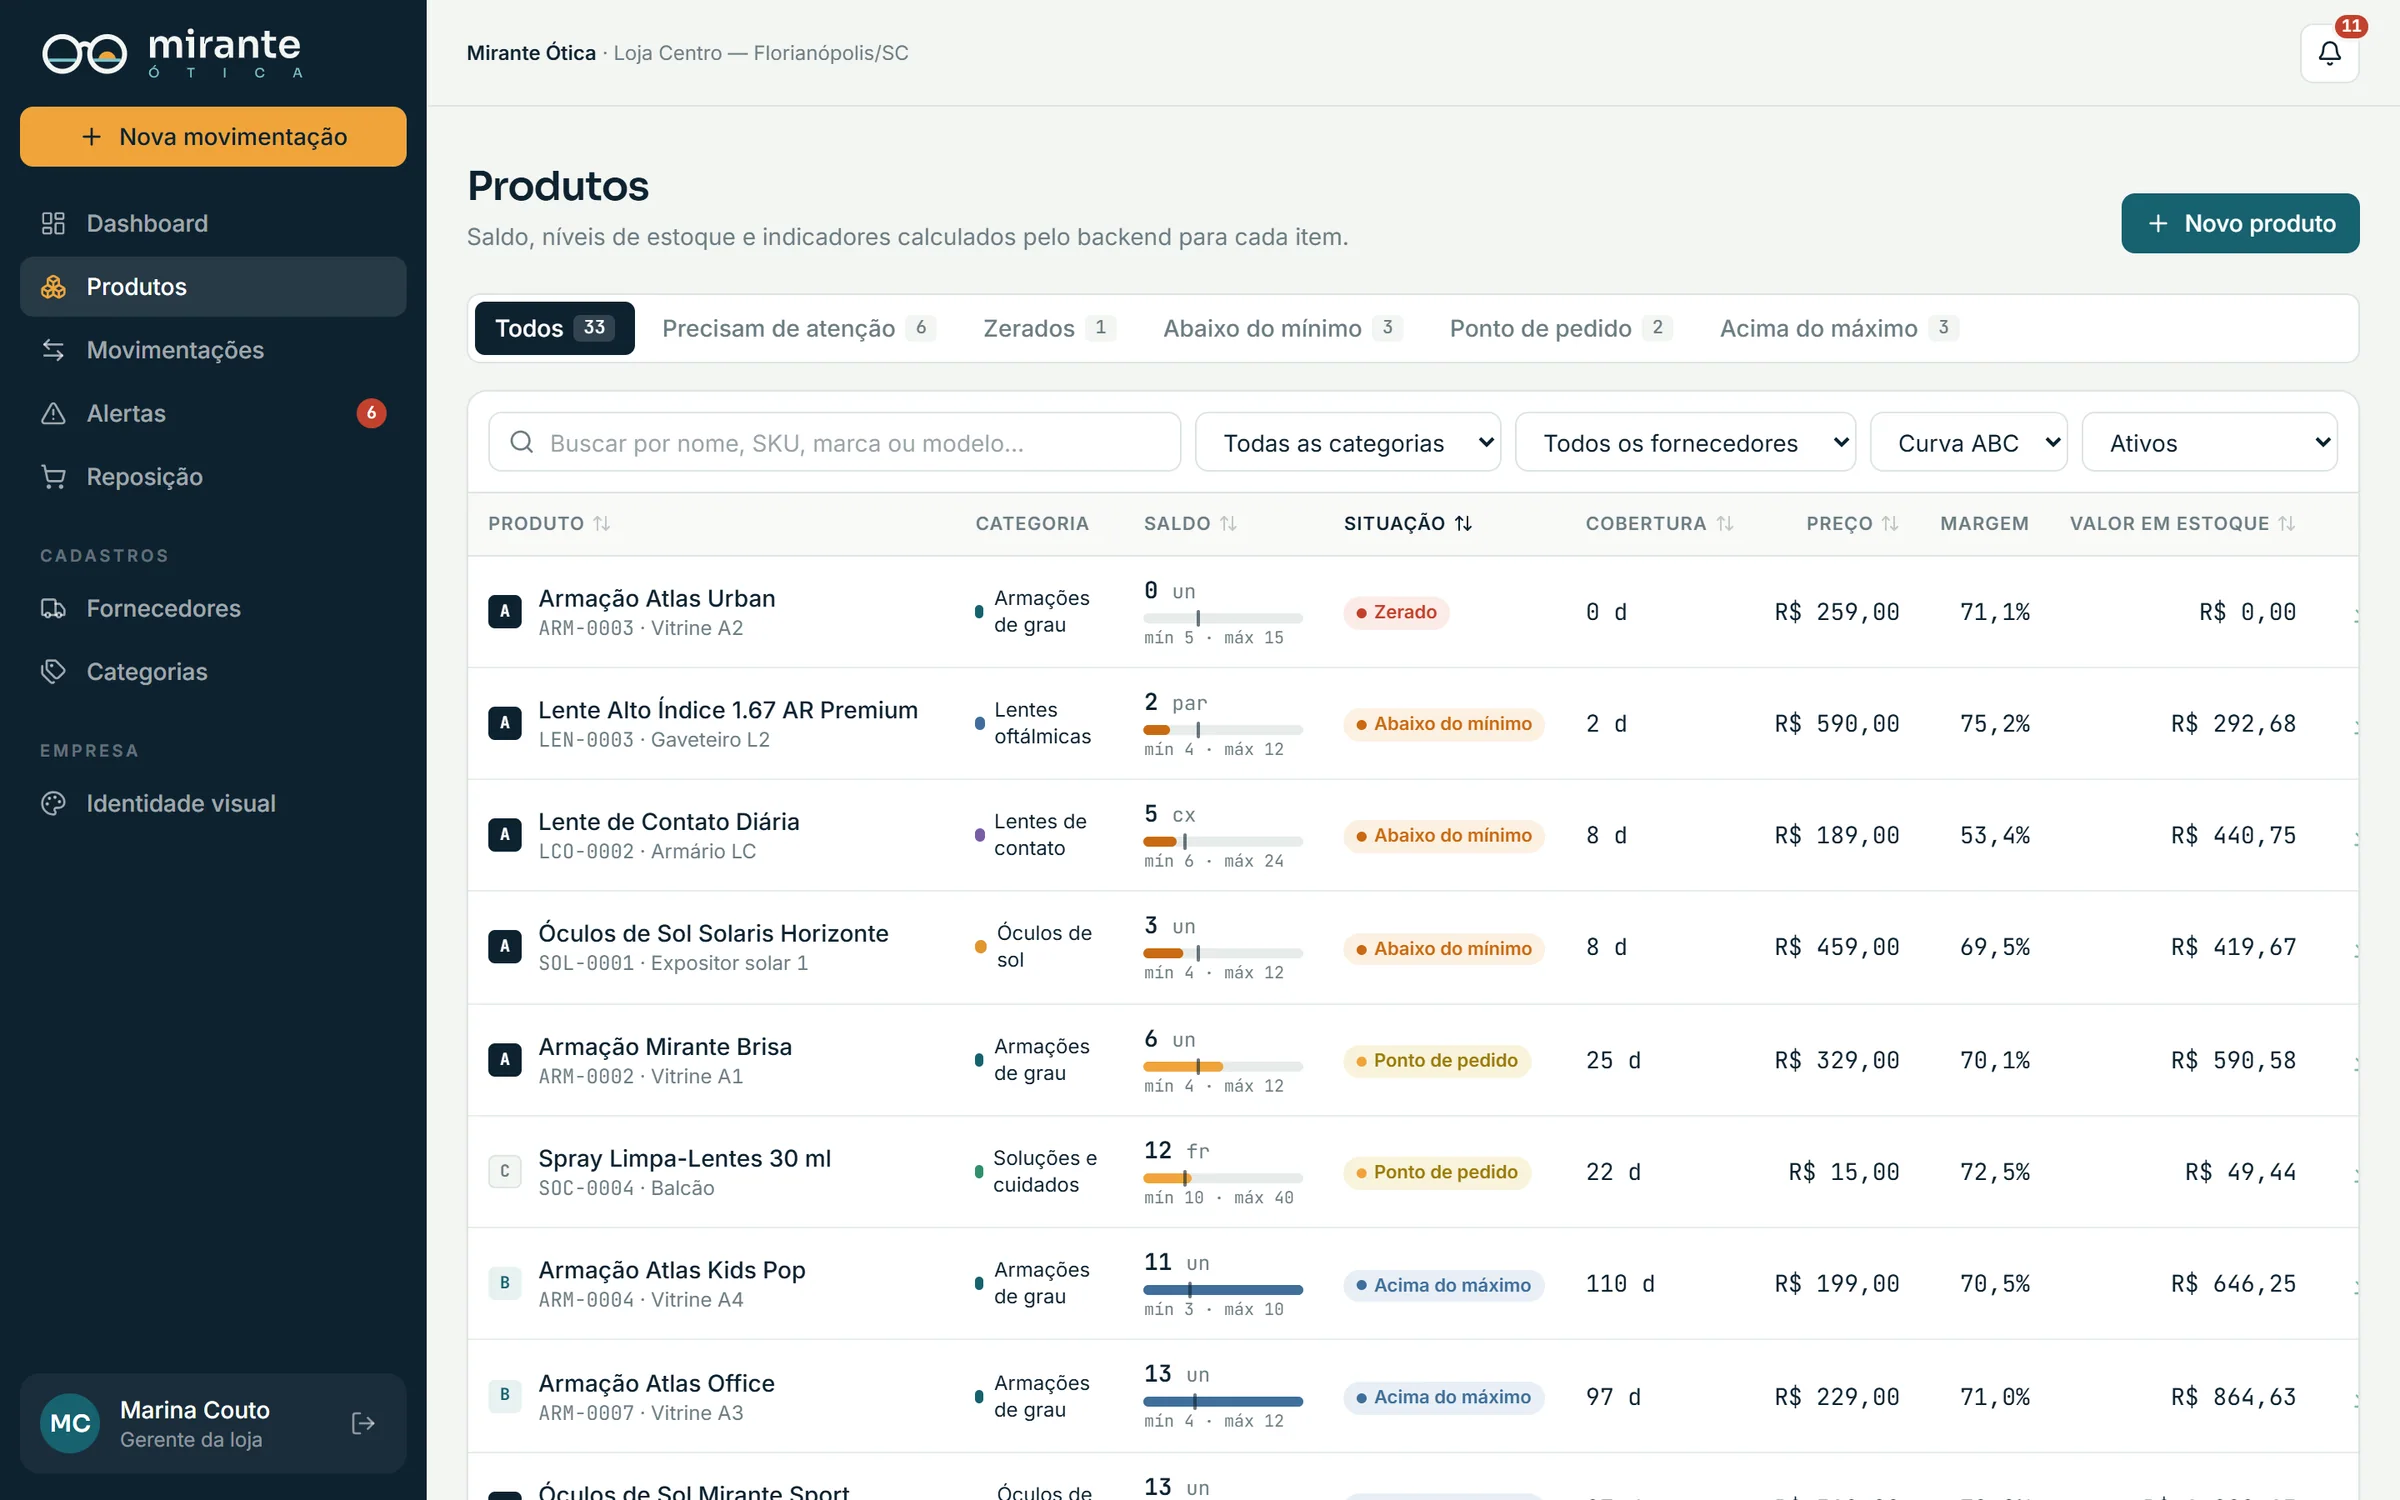2400x1500 pixels.
Task: Sort by Valor em estoque arrows
Action: coord(2287,523)
